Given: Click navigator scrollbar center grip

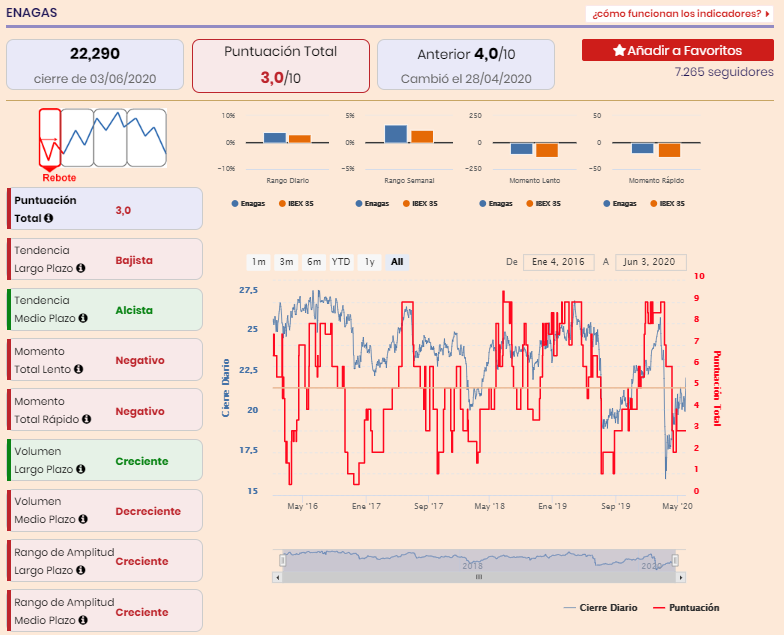Looking at the screenshot, I should tap(479, 578).
